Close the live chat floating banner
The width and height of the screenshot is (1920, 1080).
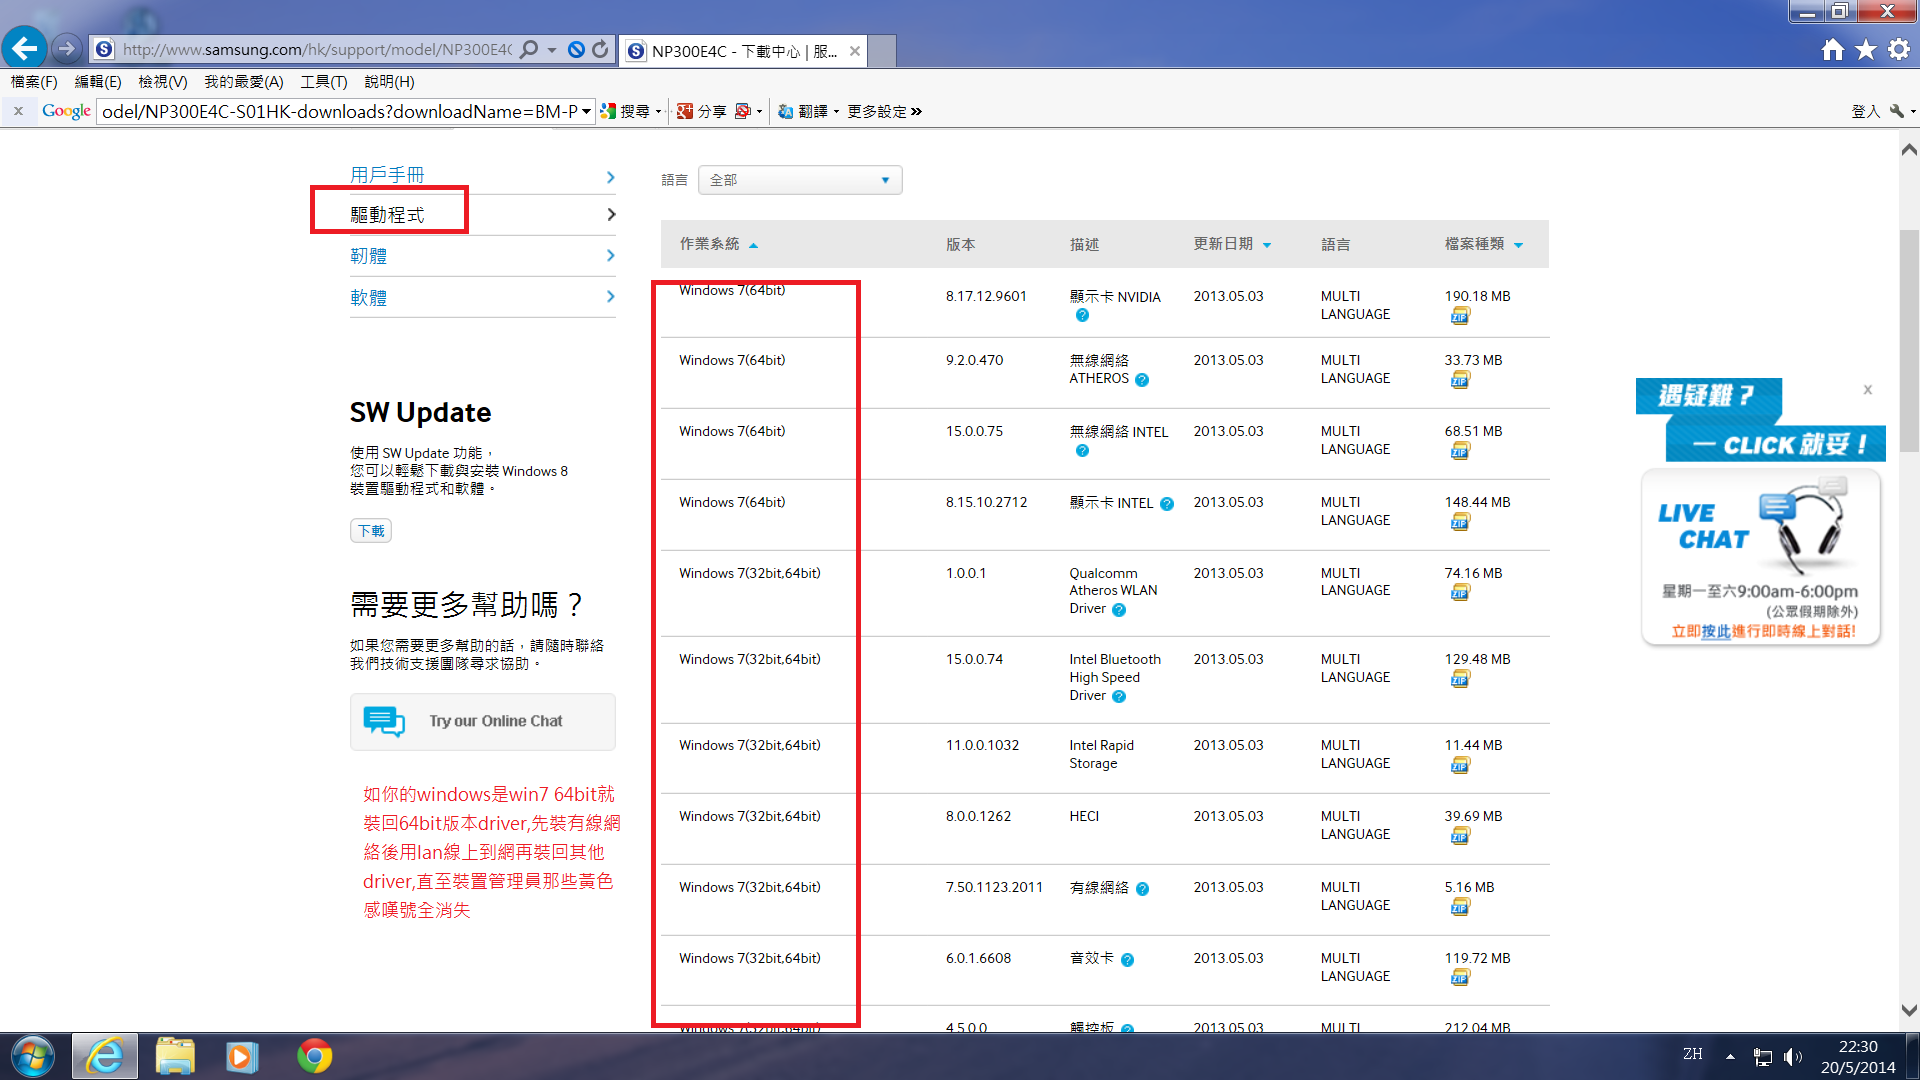point(1867,390)
